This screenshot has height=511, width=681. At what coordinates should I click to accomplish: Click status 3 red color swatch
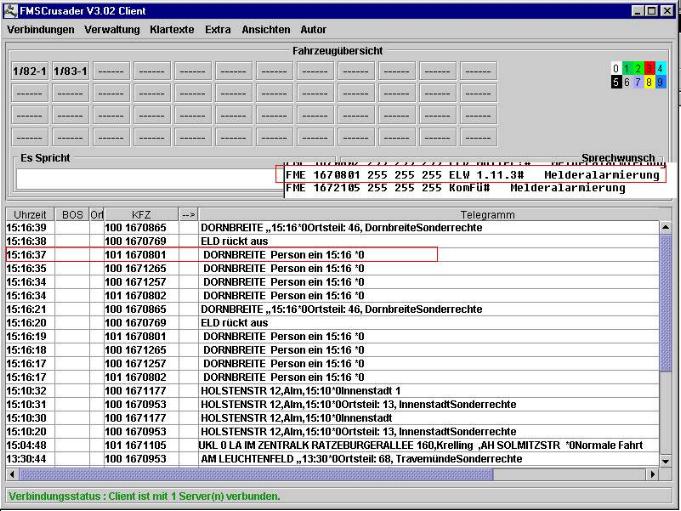click(x=633, y=68)
